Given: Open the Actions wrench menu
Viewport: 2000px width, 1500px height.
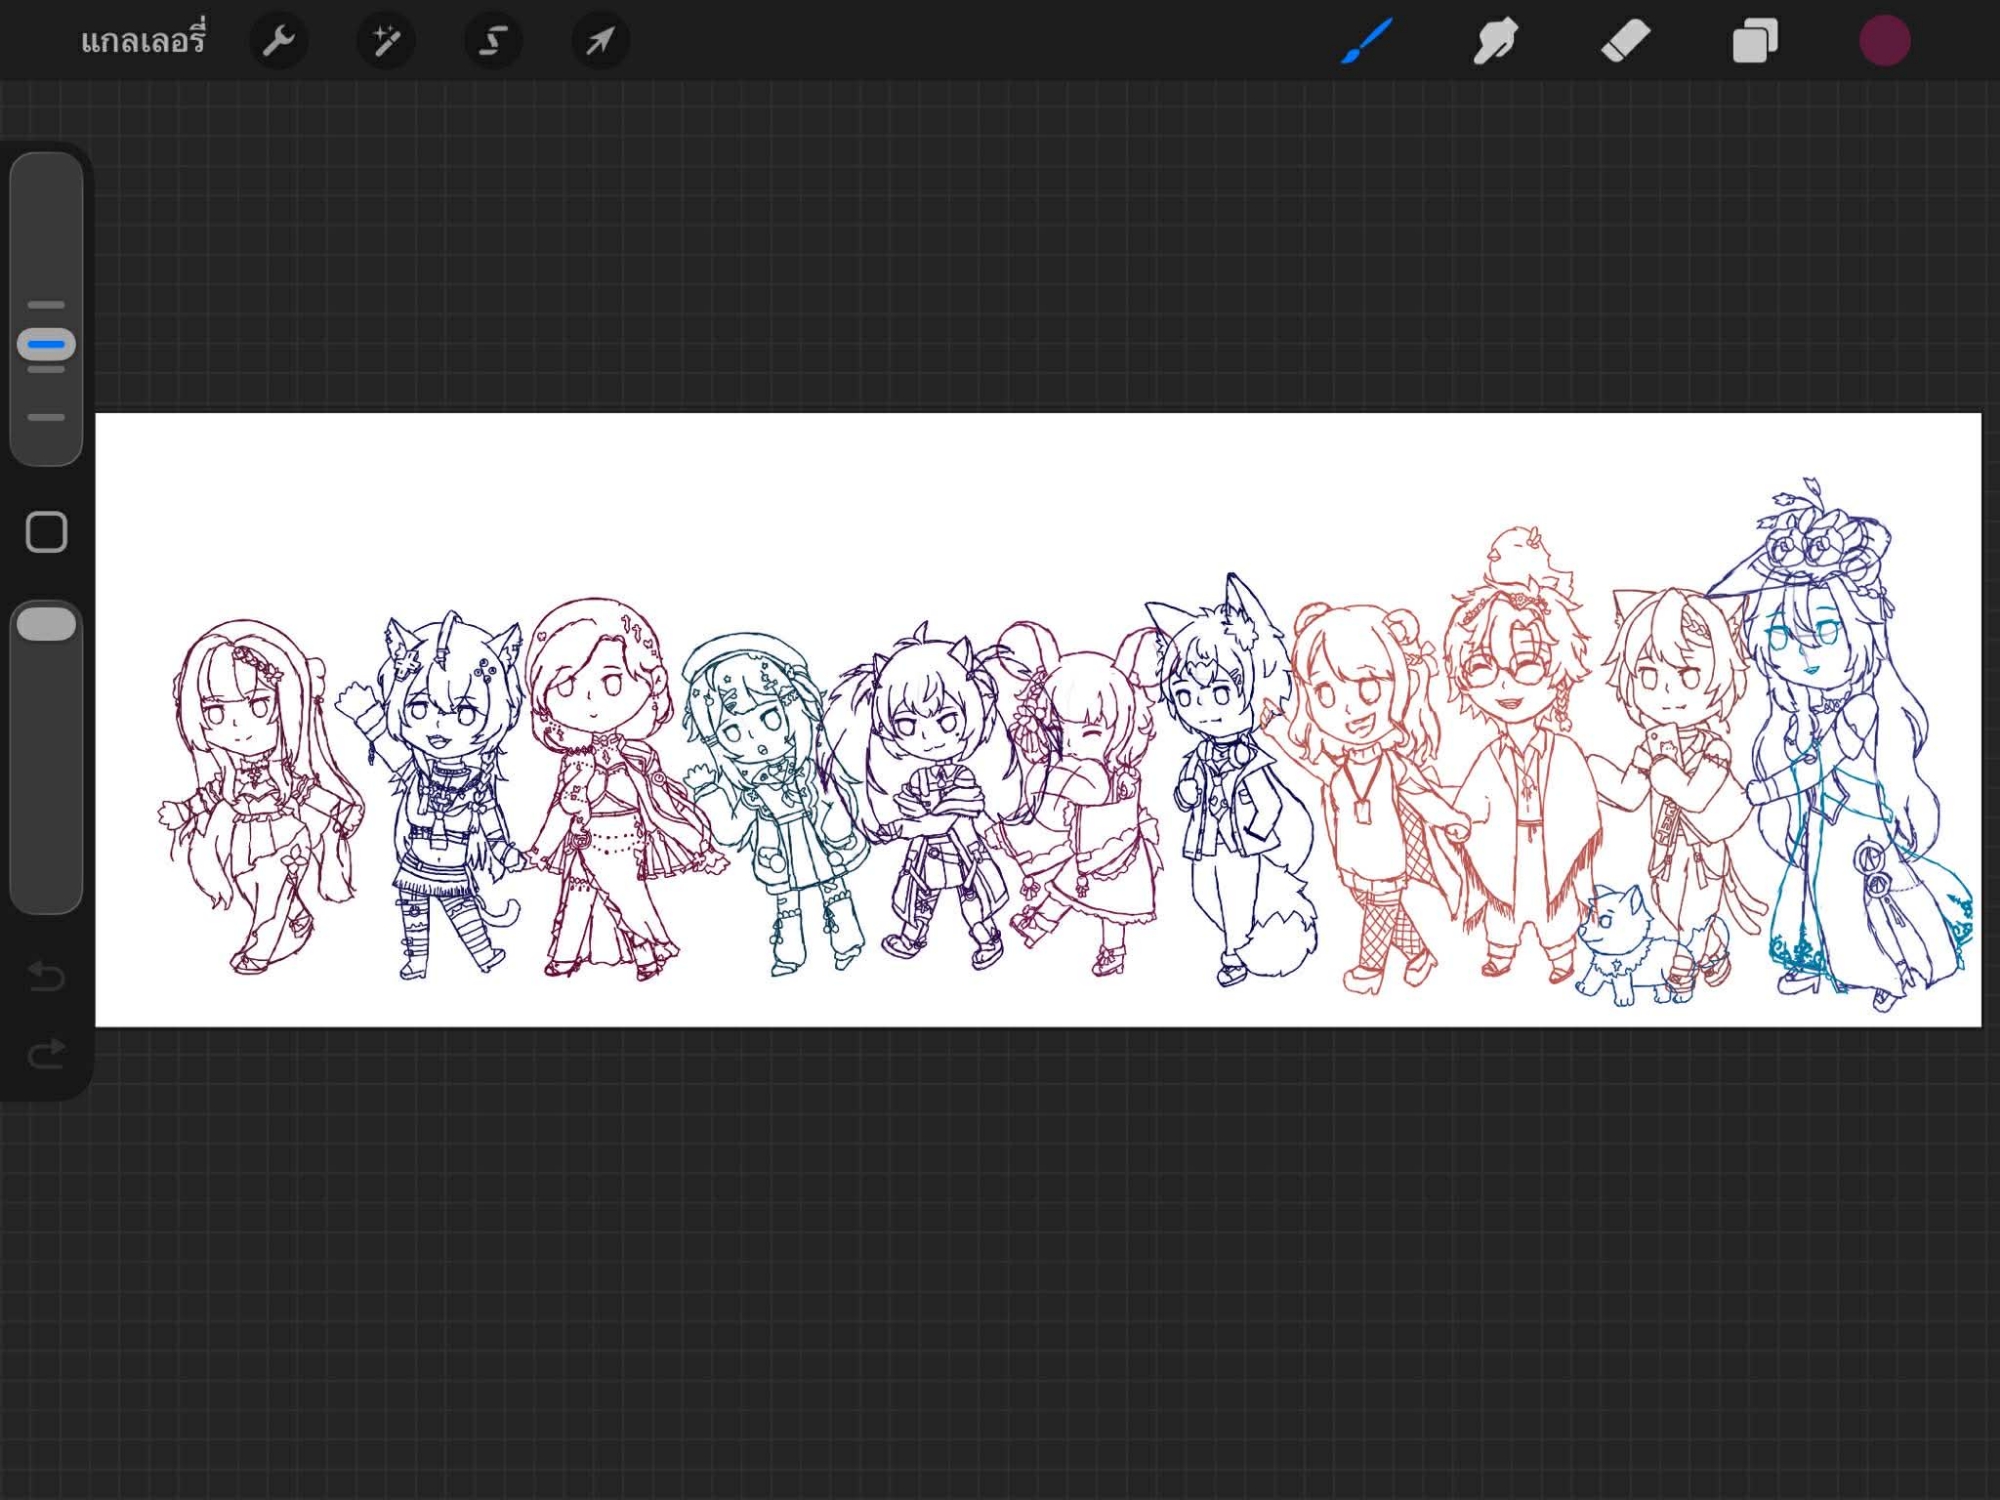Looking at the screenshot, I should 278,41.
